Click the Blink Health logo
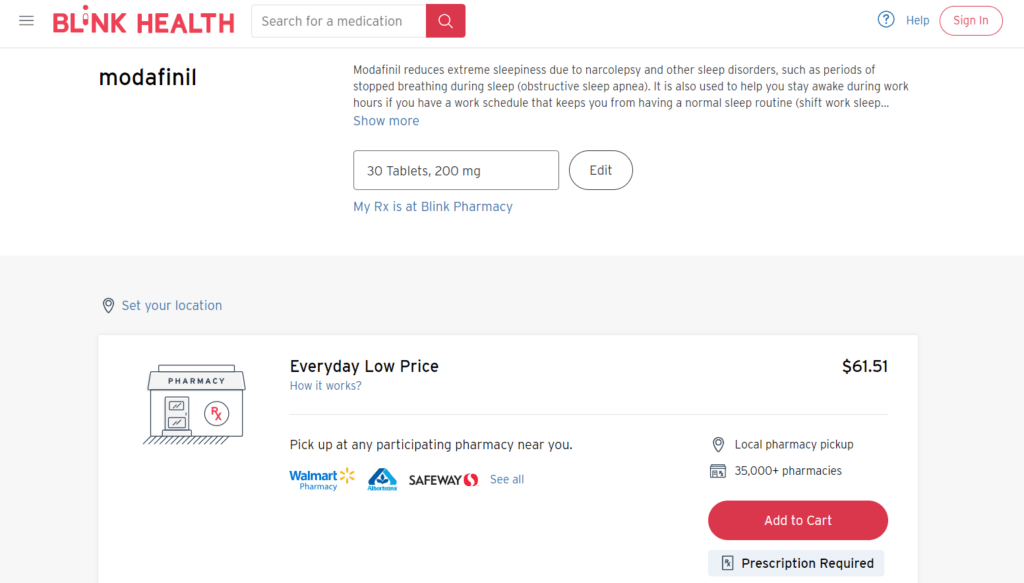The height and width of the screenshot is (583, 1024). click(x=143, y=20)
